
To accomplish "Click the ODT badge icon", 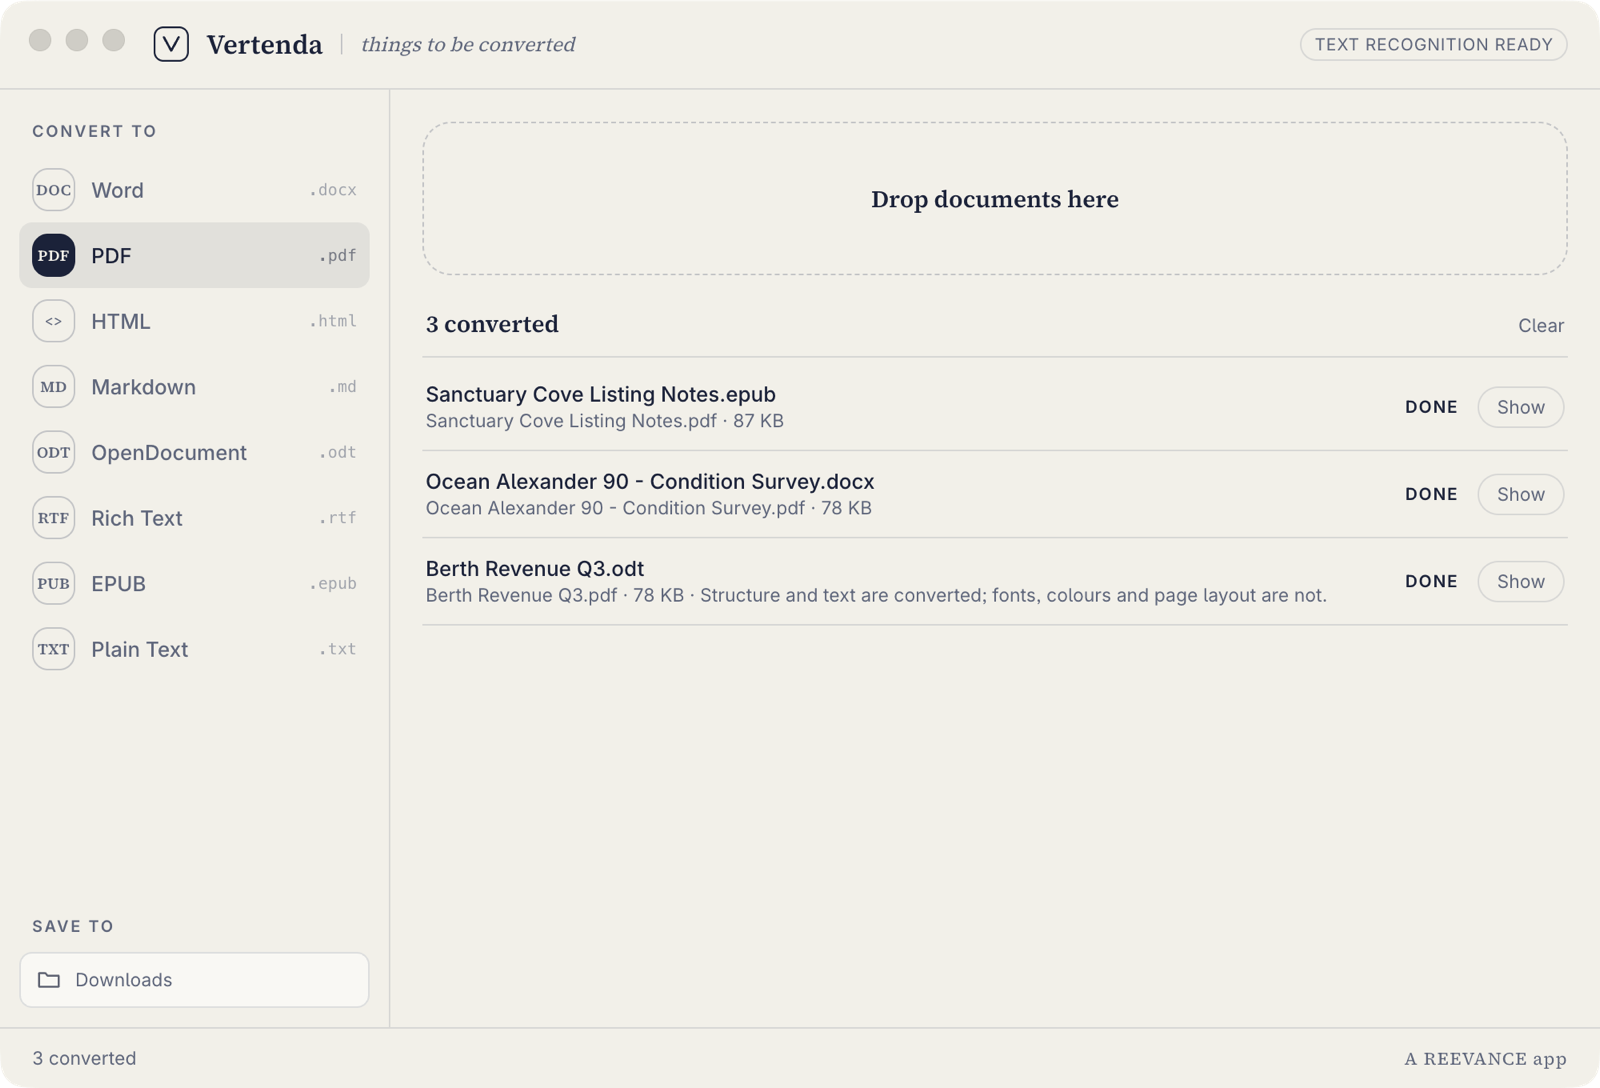I will point(53,452).
